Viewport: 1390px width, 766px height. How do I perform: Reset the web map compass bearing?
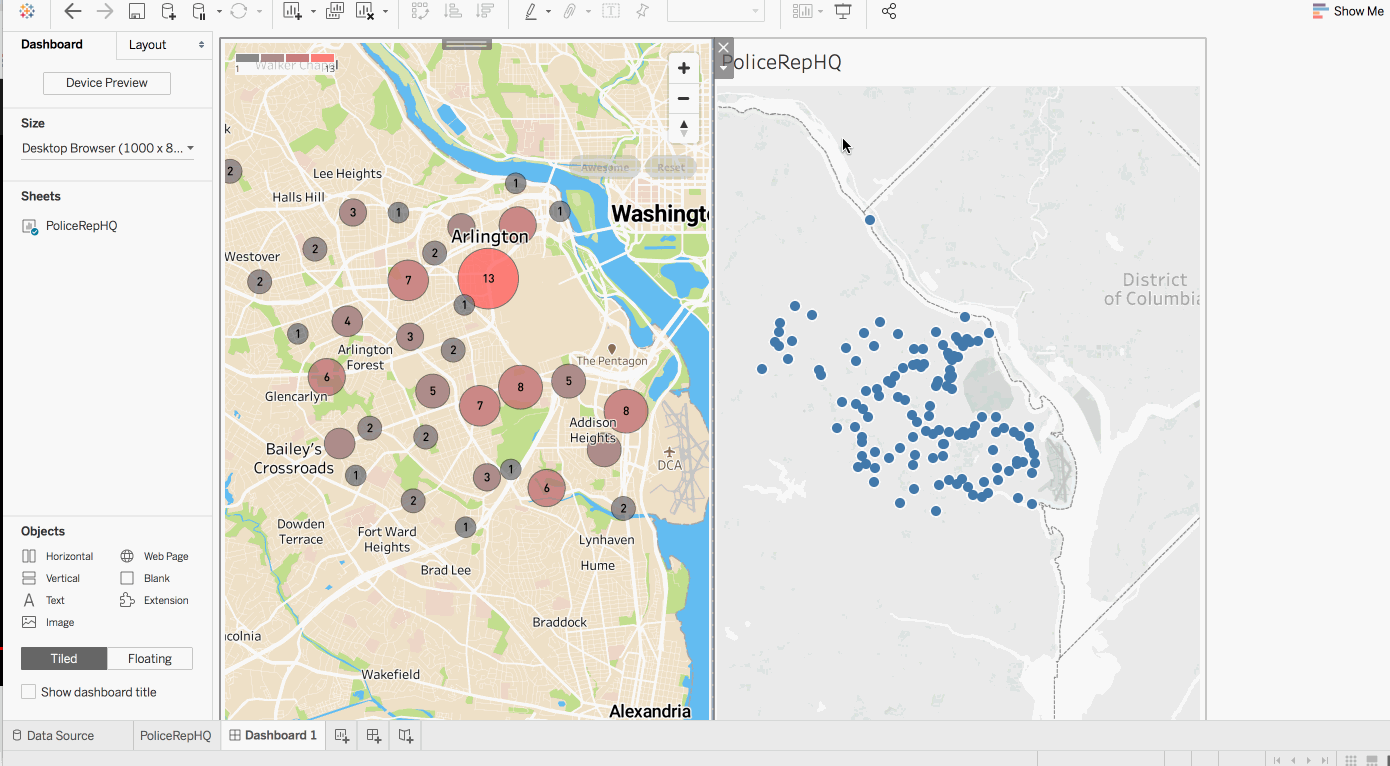point(684,128)
